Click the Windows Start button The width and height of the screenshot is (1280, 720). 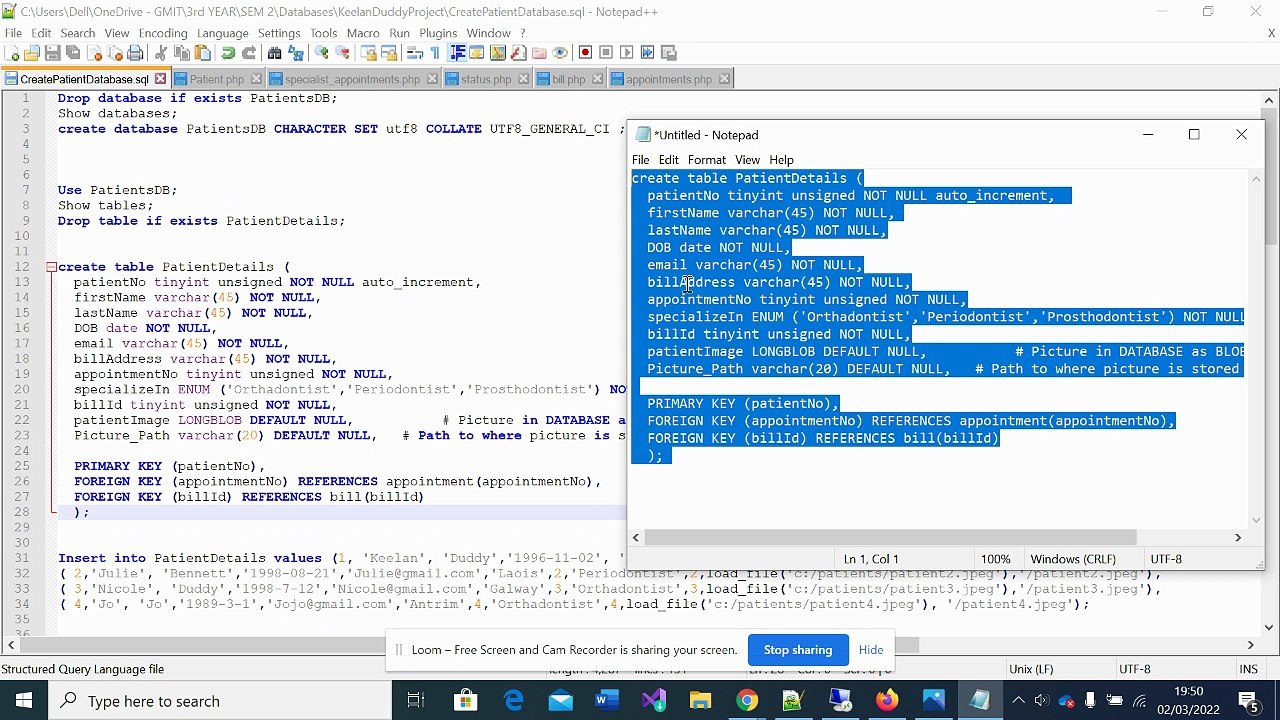24,700
